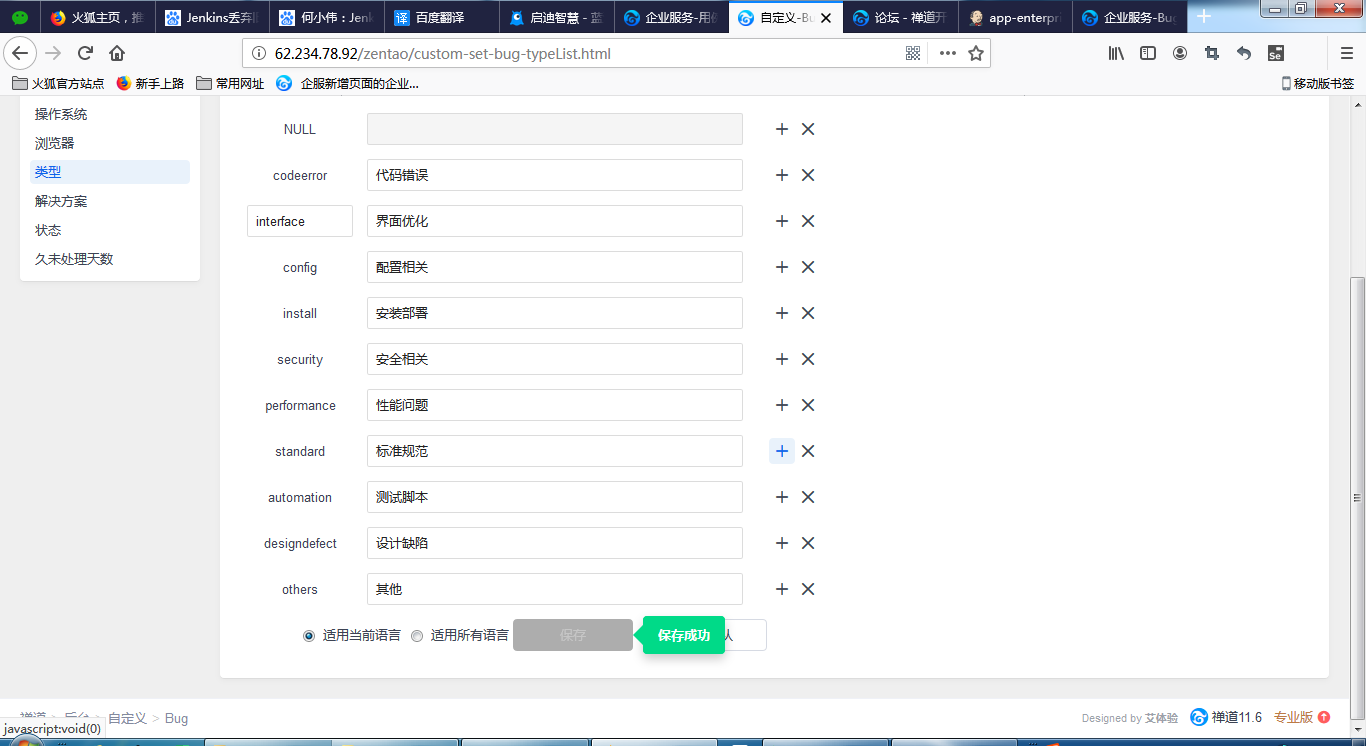The width and height of the screenshot is (1366, 746).
Task: Click the highlighted plus icon beside 标准规范
Action: (x=782, y=451)
